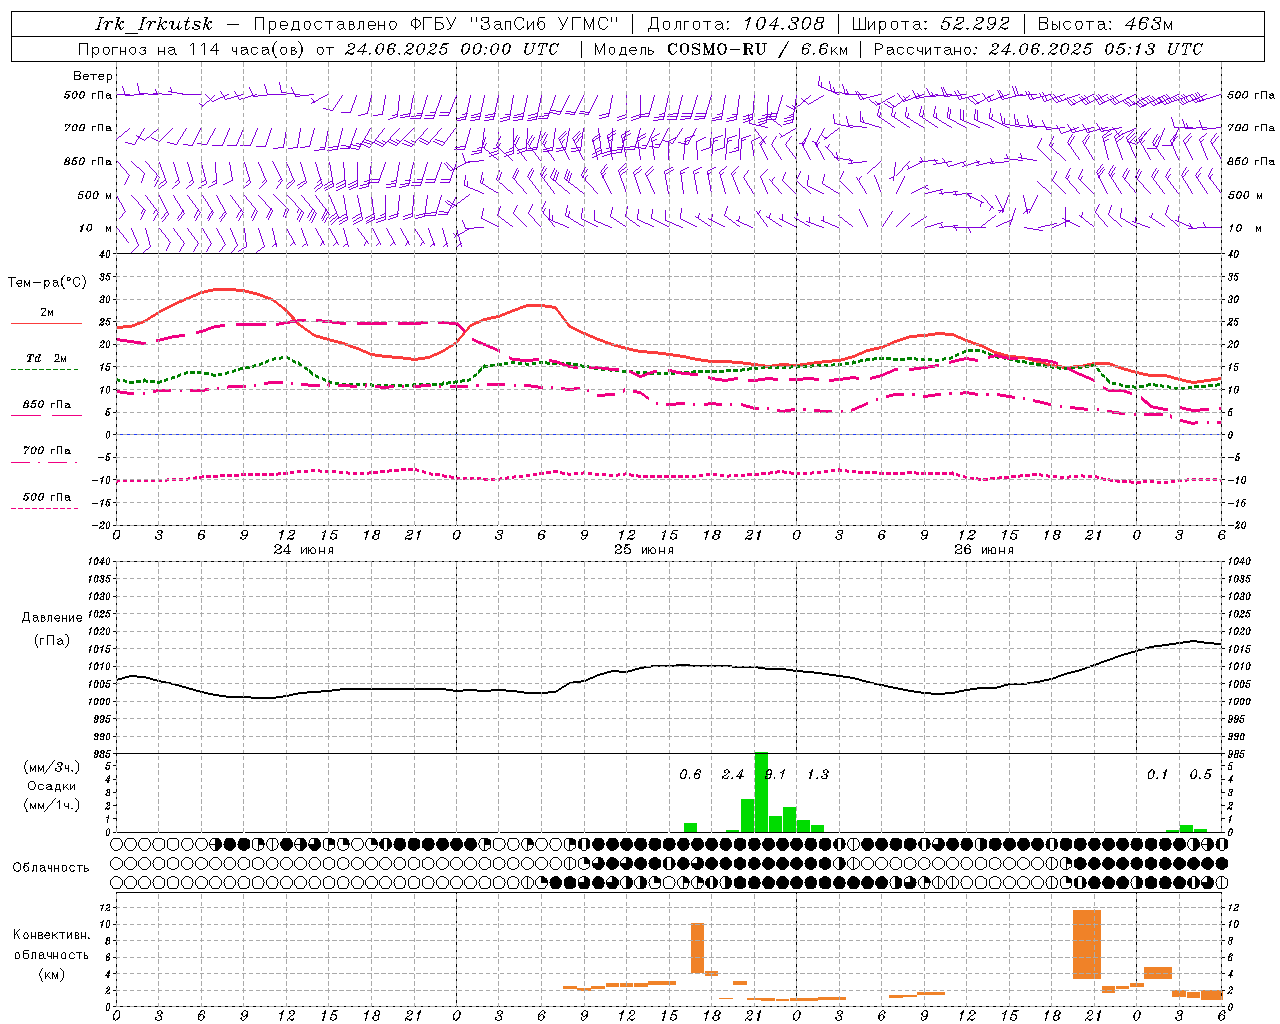Click the tallest green precipitation bar
This screenshot has width=1280, height=1024.
click(x=761, y=792)
